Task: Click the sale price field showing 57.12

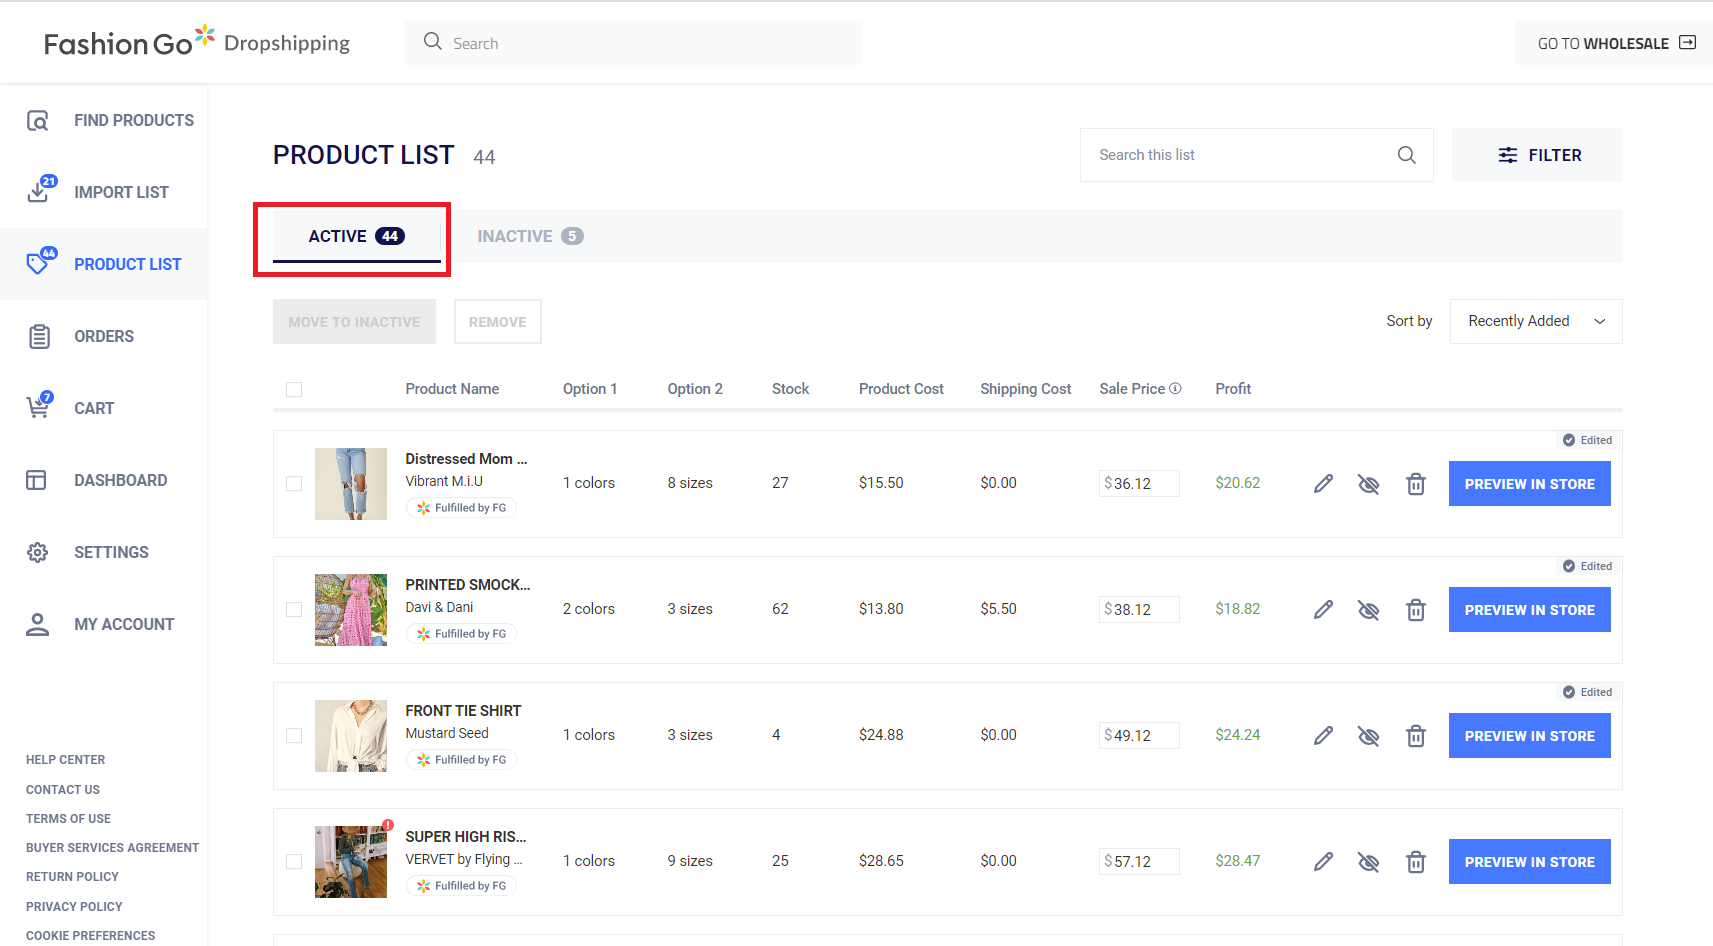Action: click(x=1140, y=862)
